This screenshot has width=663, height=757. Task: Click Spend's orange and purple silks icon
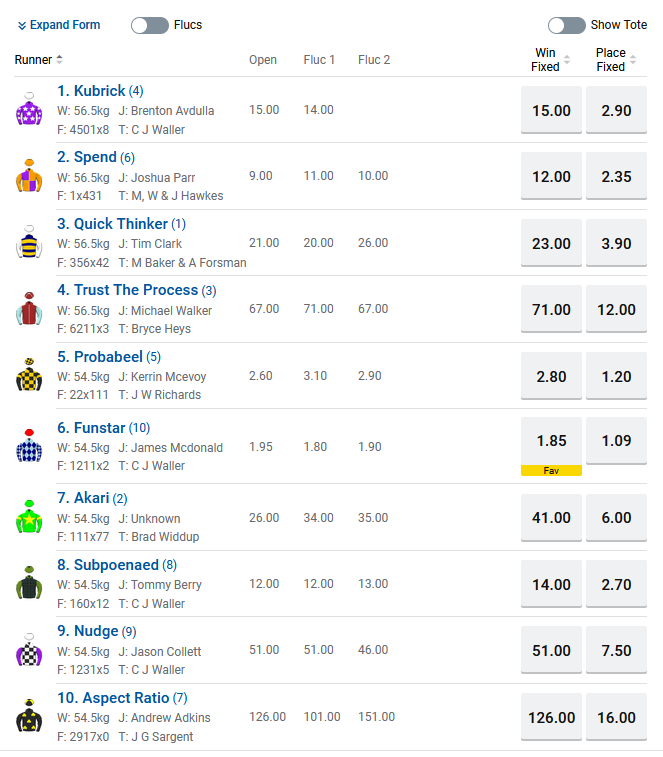point(28,176)
